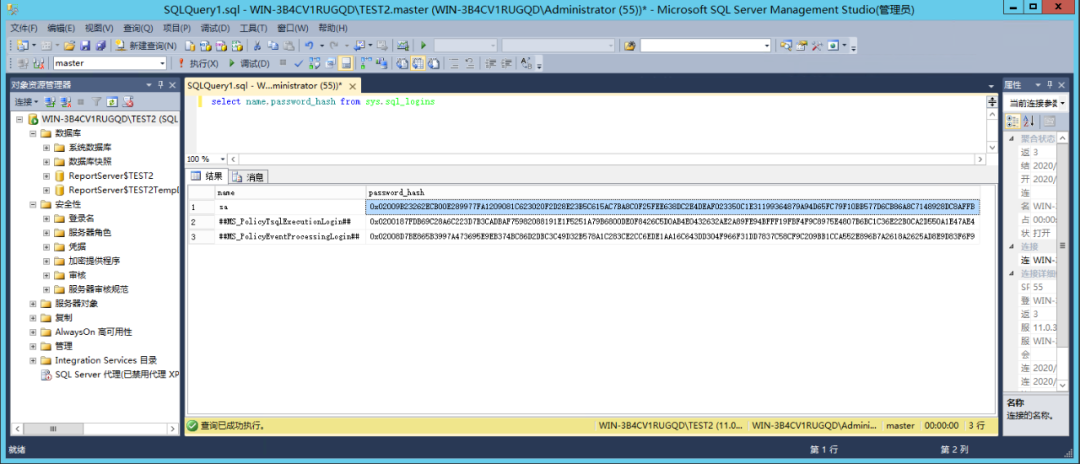This screenshot has width=1080, height=464.
Task: Open the 当前连接参数 properties dropdown
Action: tap(1063, 103)
